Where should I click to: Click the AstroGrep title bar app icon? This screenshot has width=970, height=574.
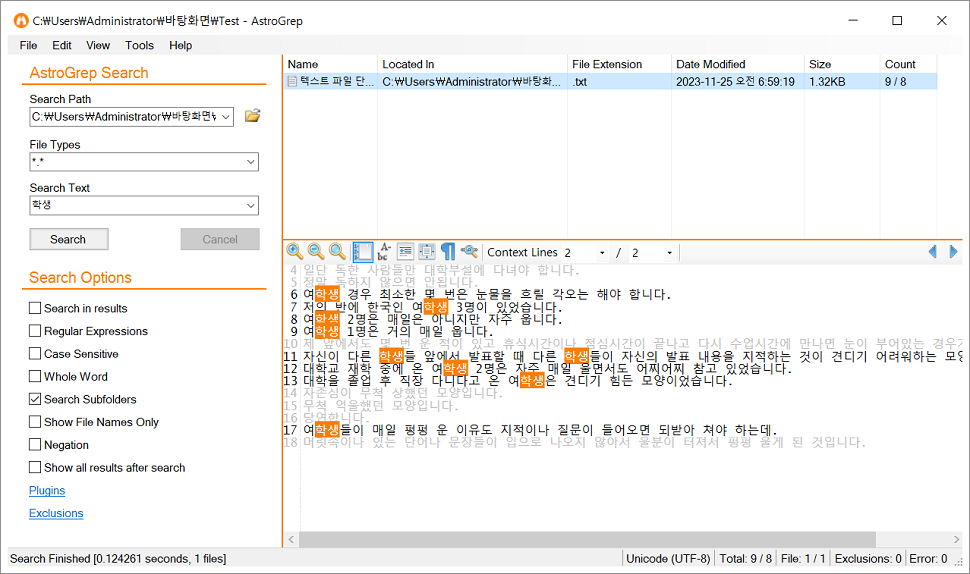[21, 20]
